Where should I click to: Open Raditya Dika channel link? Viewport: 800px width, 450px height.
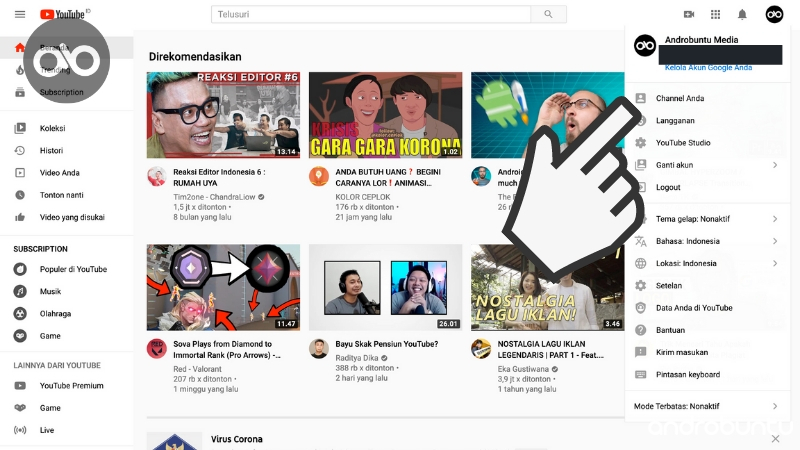(357, 358)
